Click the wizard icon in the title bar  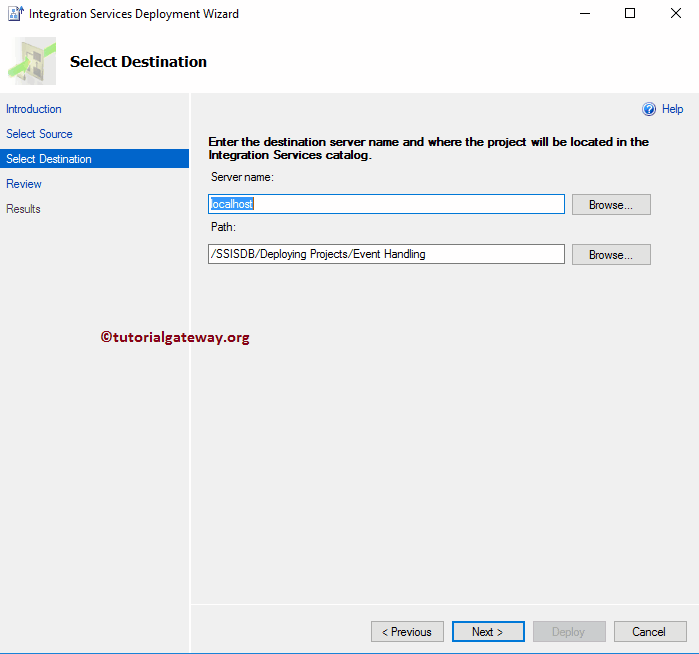pos(16,13)
